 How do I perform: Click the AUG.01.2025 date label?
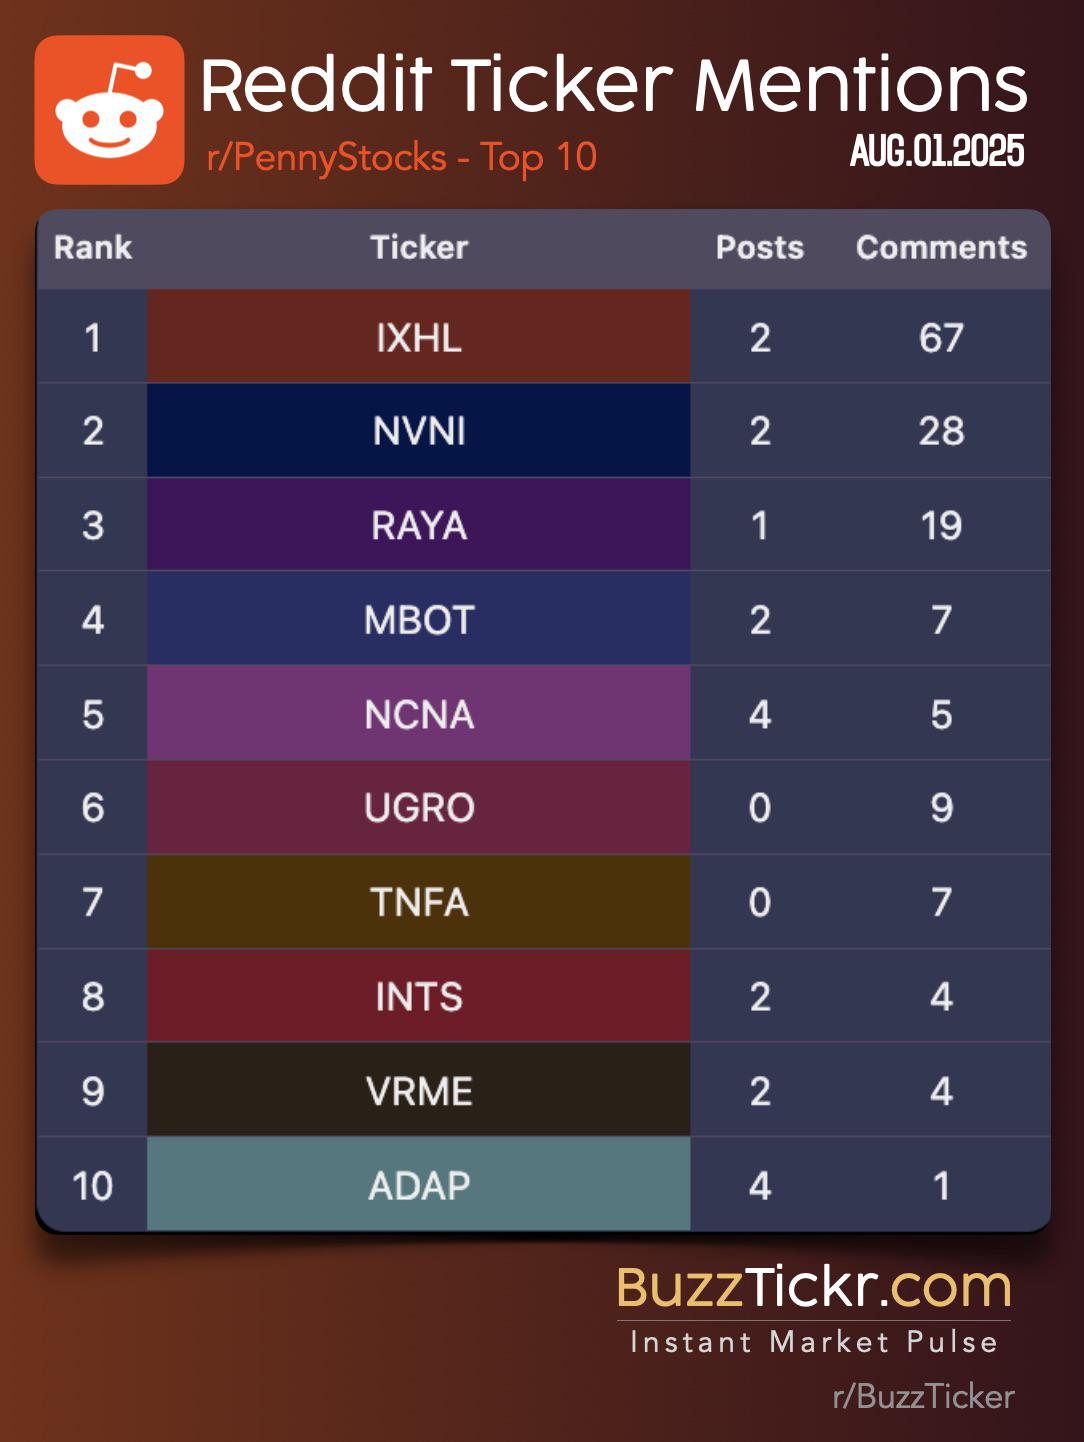point(937,151)
